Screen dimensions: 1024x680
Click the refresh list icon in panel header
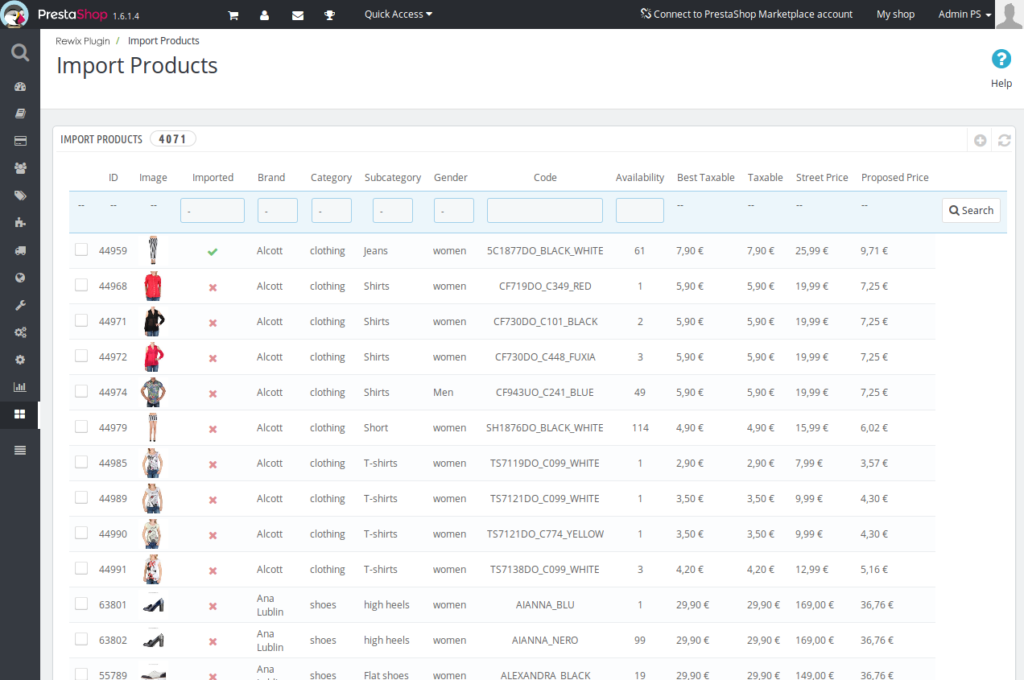coord(1004,140)
